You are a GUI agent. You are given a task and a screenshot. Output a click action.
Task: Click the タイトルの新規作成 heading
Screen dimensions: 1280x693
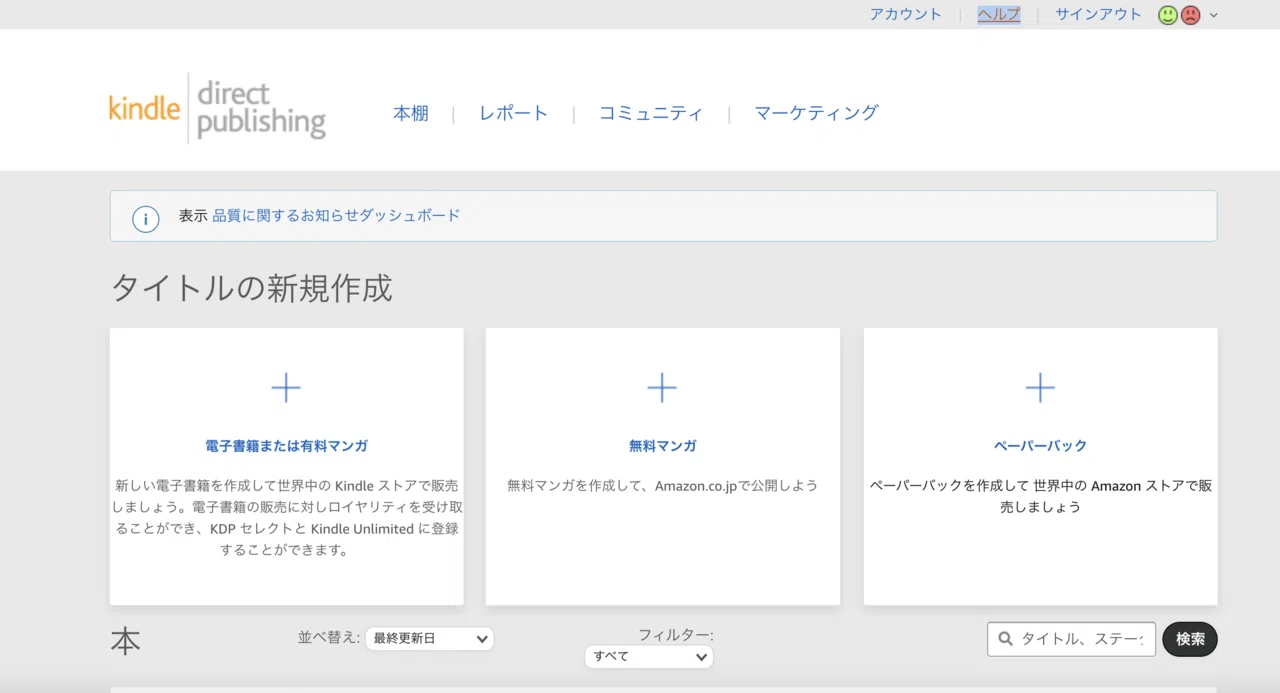point(251,288)
